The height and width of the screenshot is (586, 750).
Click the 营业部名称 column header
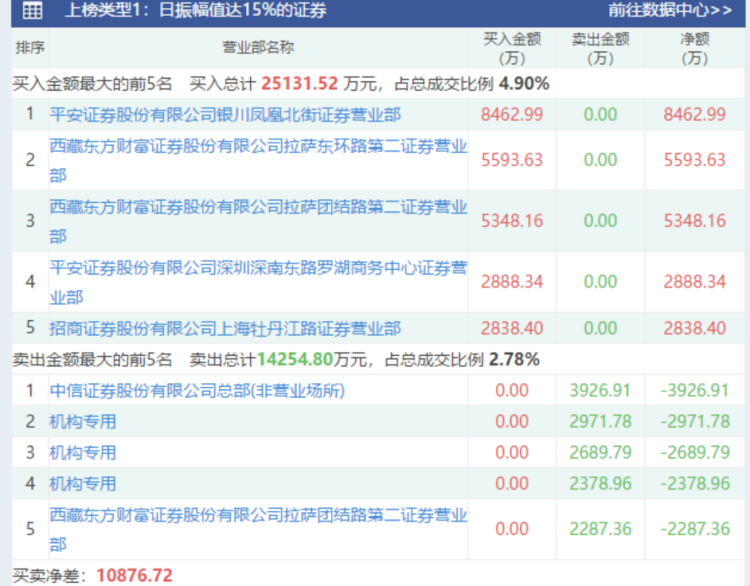[258, 48]
